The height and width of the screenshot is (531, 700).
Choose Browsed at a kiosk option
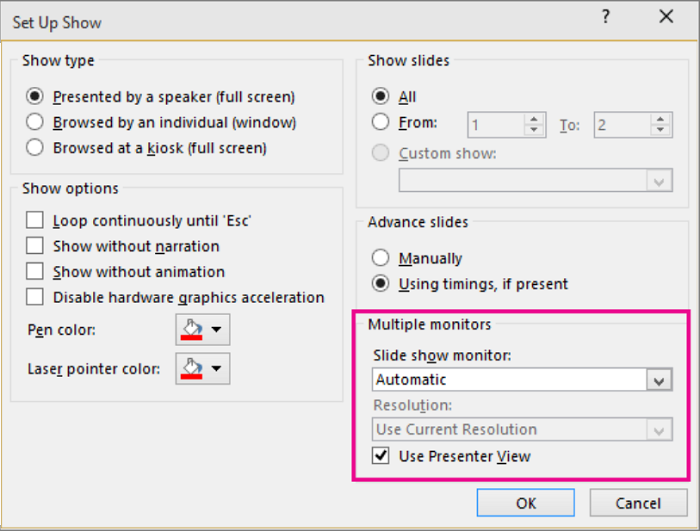click(35, 148)
